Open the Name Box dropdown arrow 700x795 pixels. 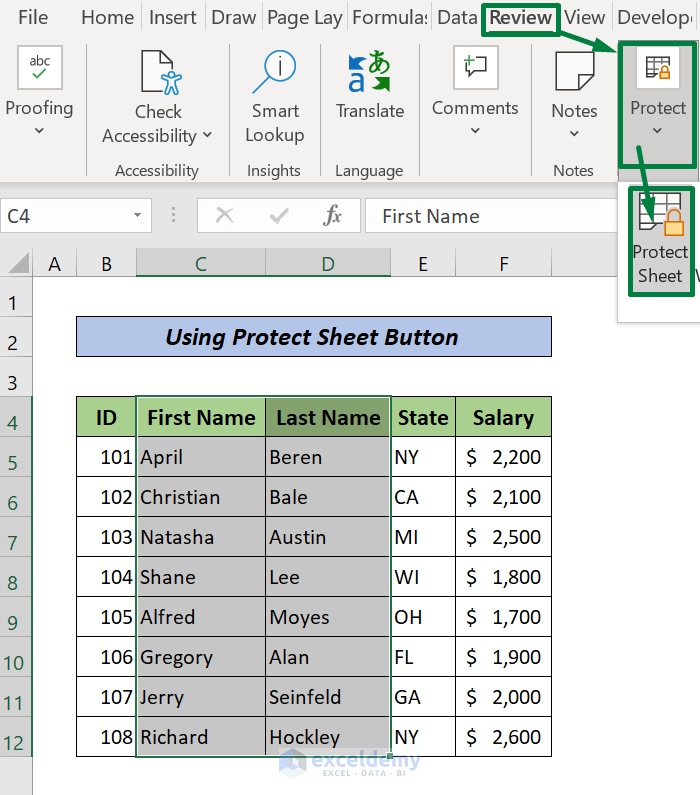137,215
